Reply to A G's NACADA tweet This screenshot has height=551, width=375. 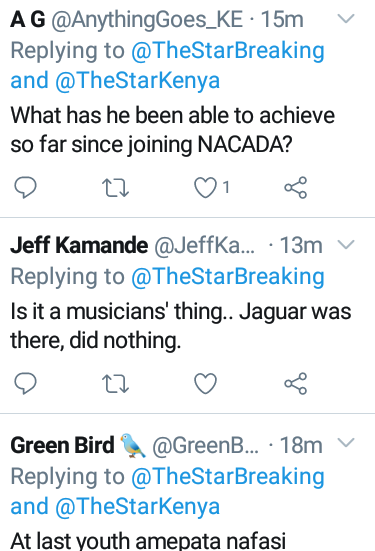(25, 188)
